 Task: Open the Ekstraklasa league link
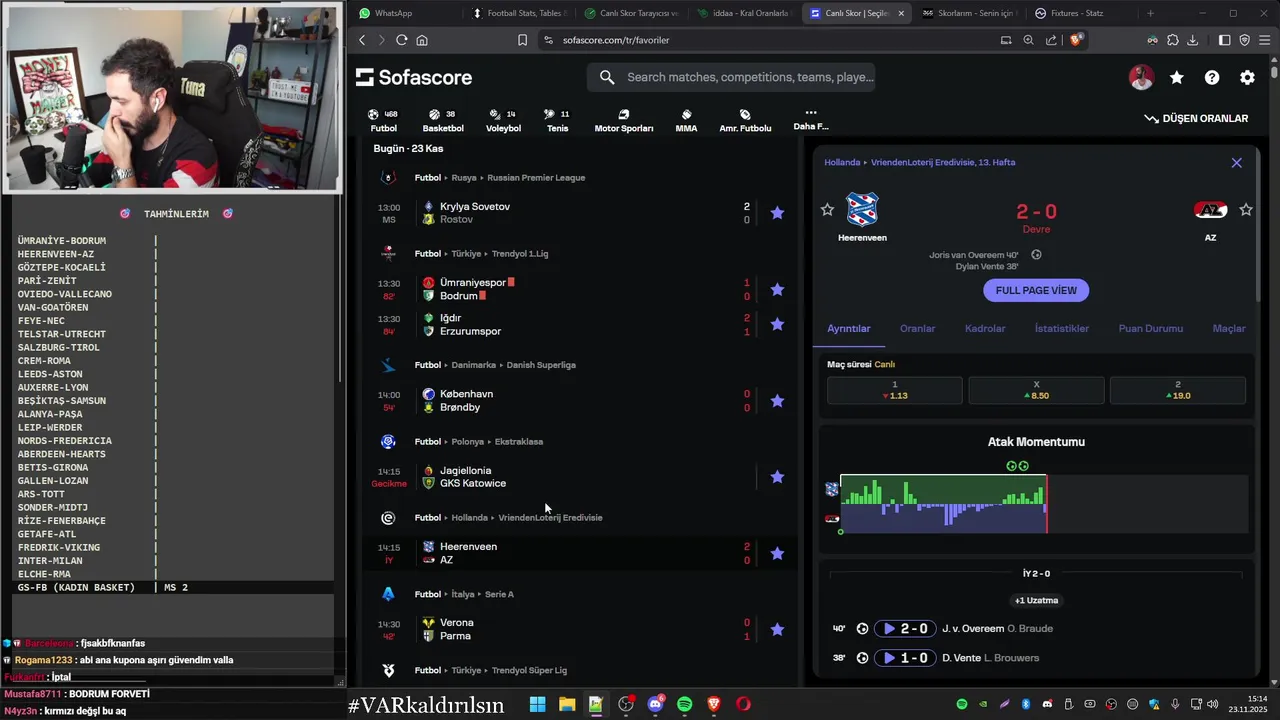coord(519,441)
